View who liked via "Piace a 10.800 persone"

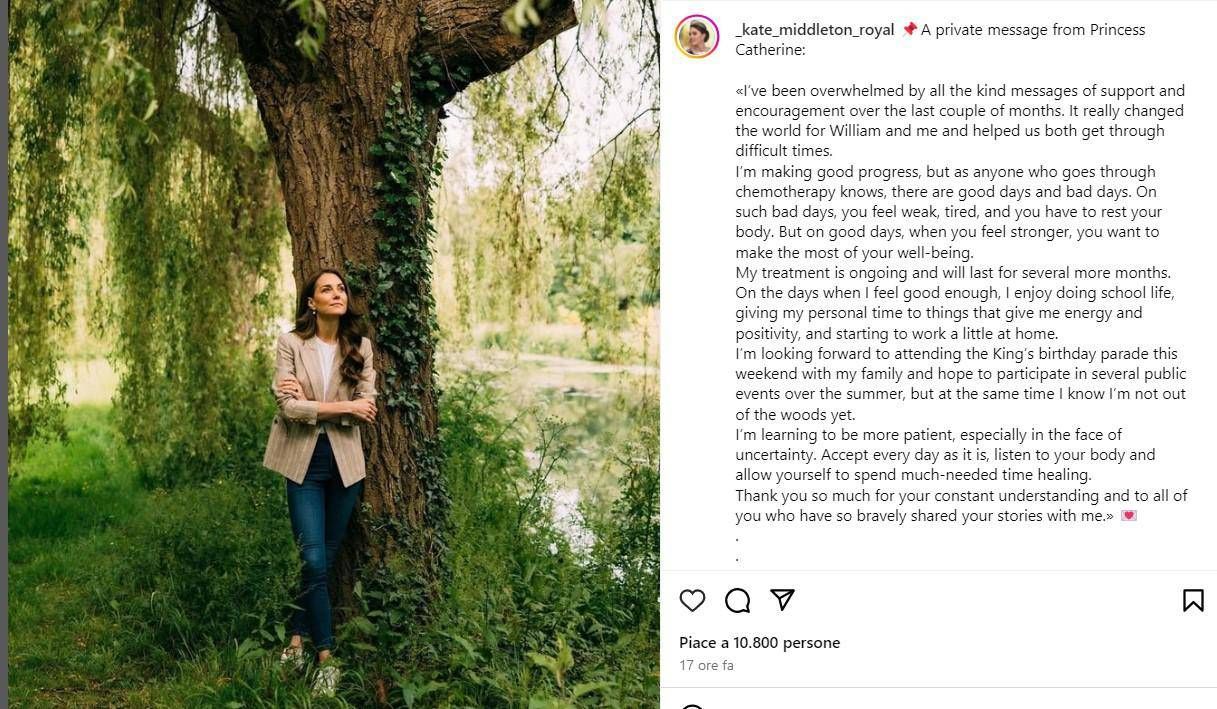click(759, 643)
